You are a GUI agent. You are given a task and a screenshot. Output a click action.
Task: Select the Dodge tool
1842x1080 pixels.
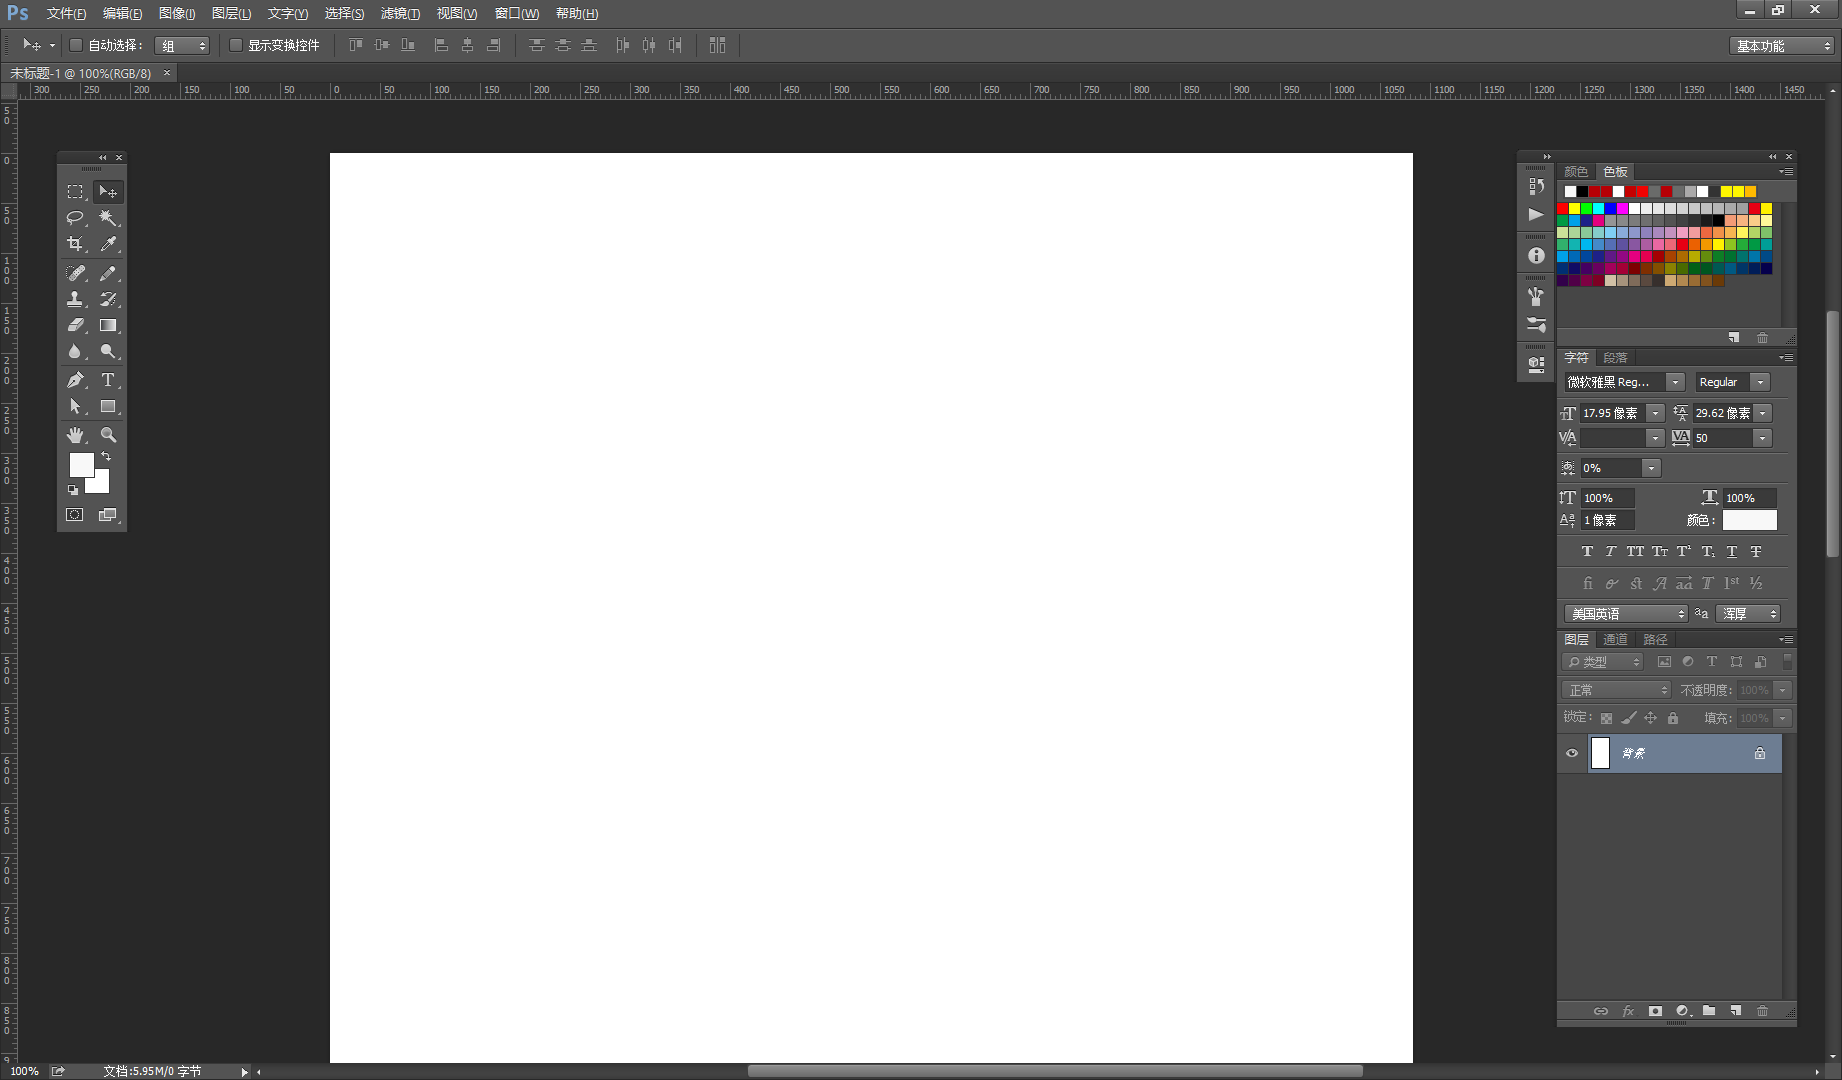point(108,351)
